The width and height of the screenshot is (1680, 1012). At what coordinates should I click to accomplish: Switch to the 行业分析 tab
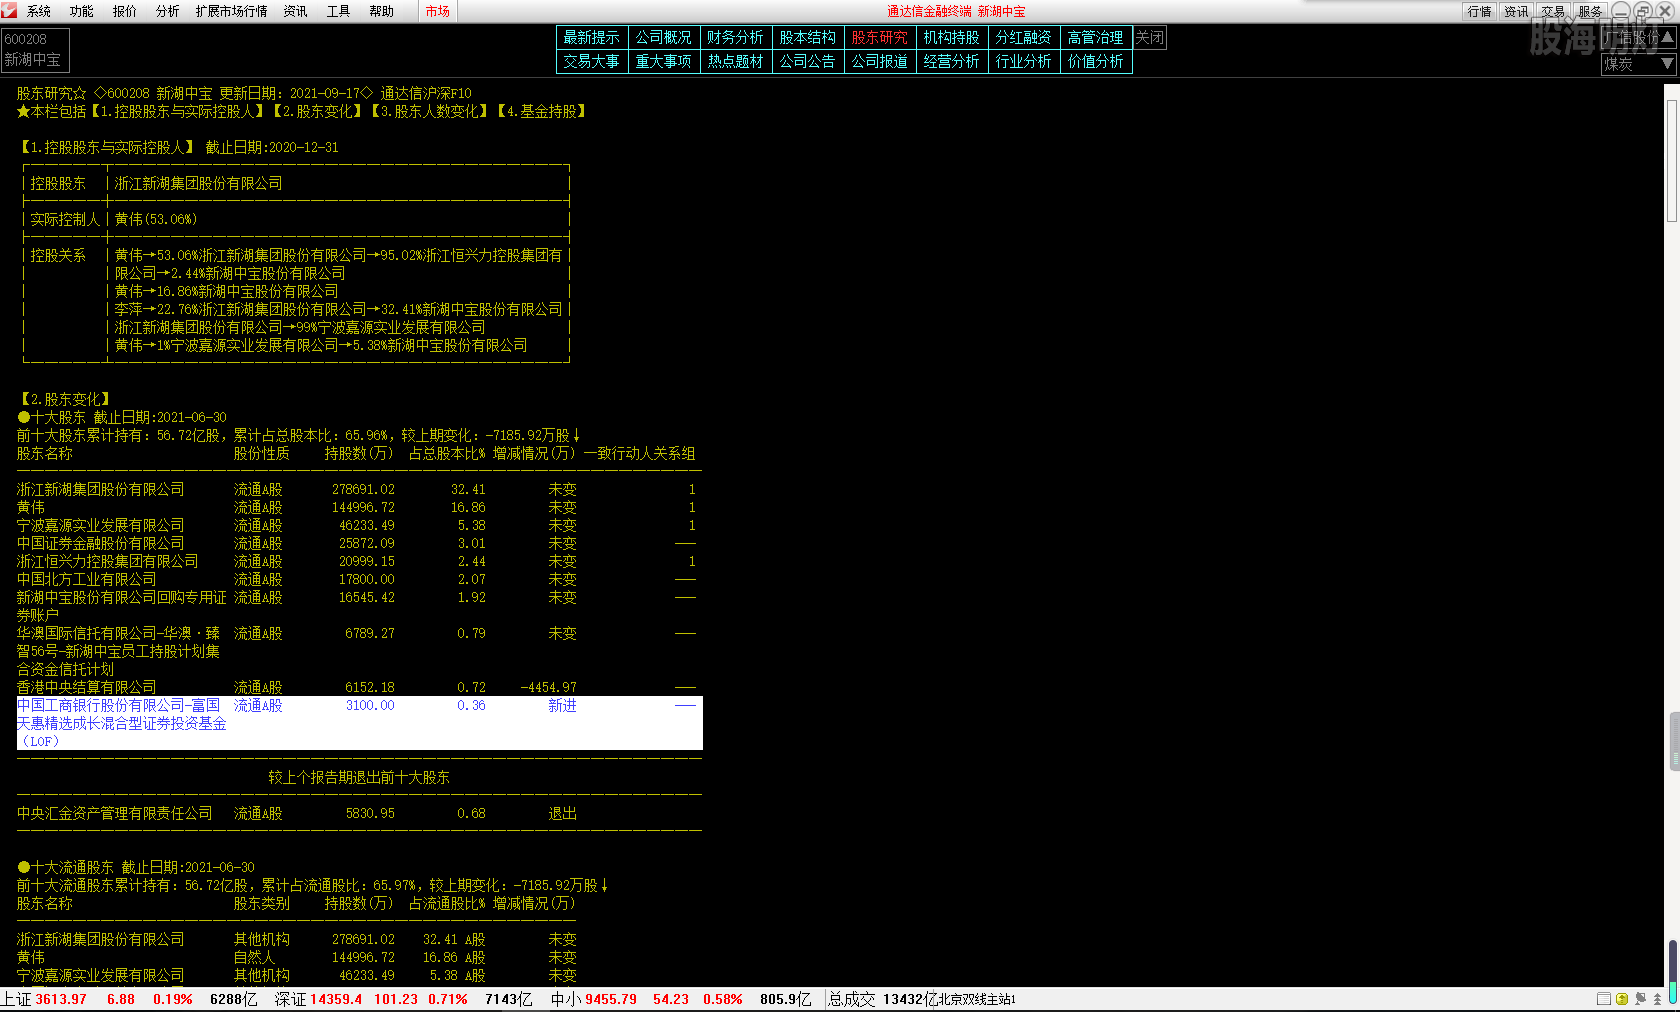click(1024, 61)
